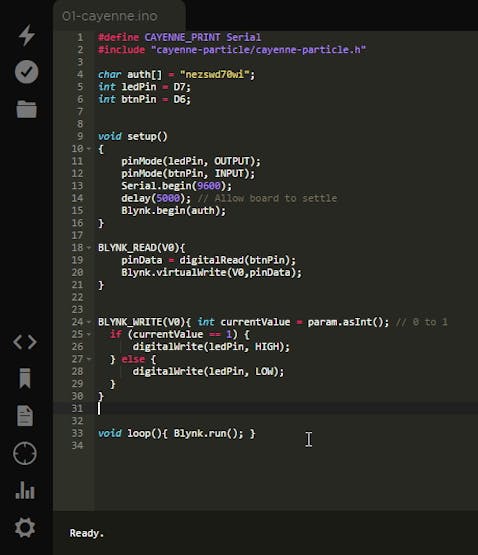This screenshot has height=555, width=478.
Task: Click line number 33 in the gutter
Action: click(77, 433)
